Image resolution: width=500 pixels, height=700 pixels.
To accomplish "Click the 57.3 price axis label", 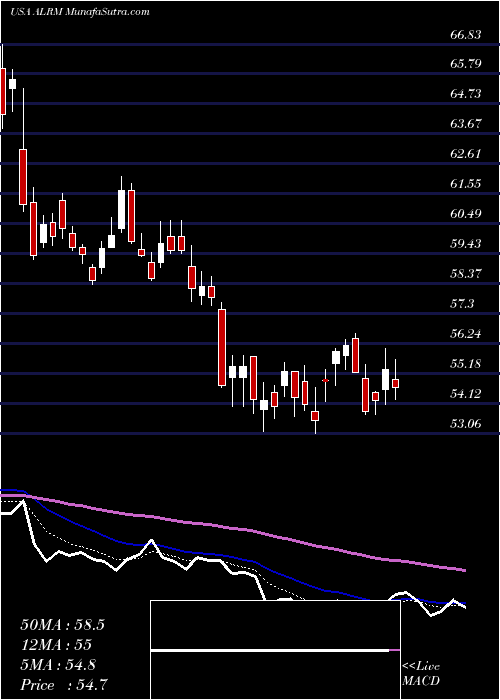I will tap(462, 304).
